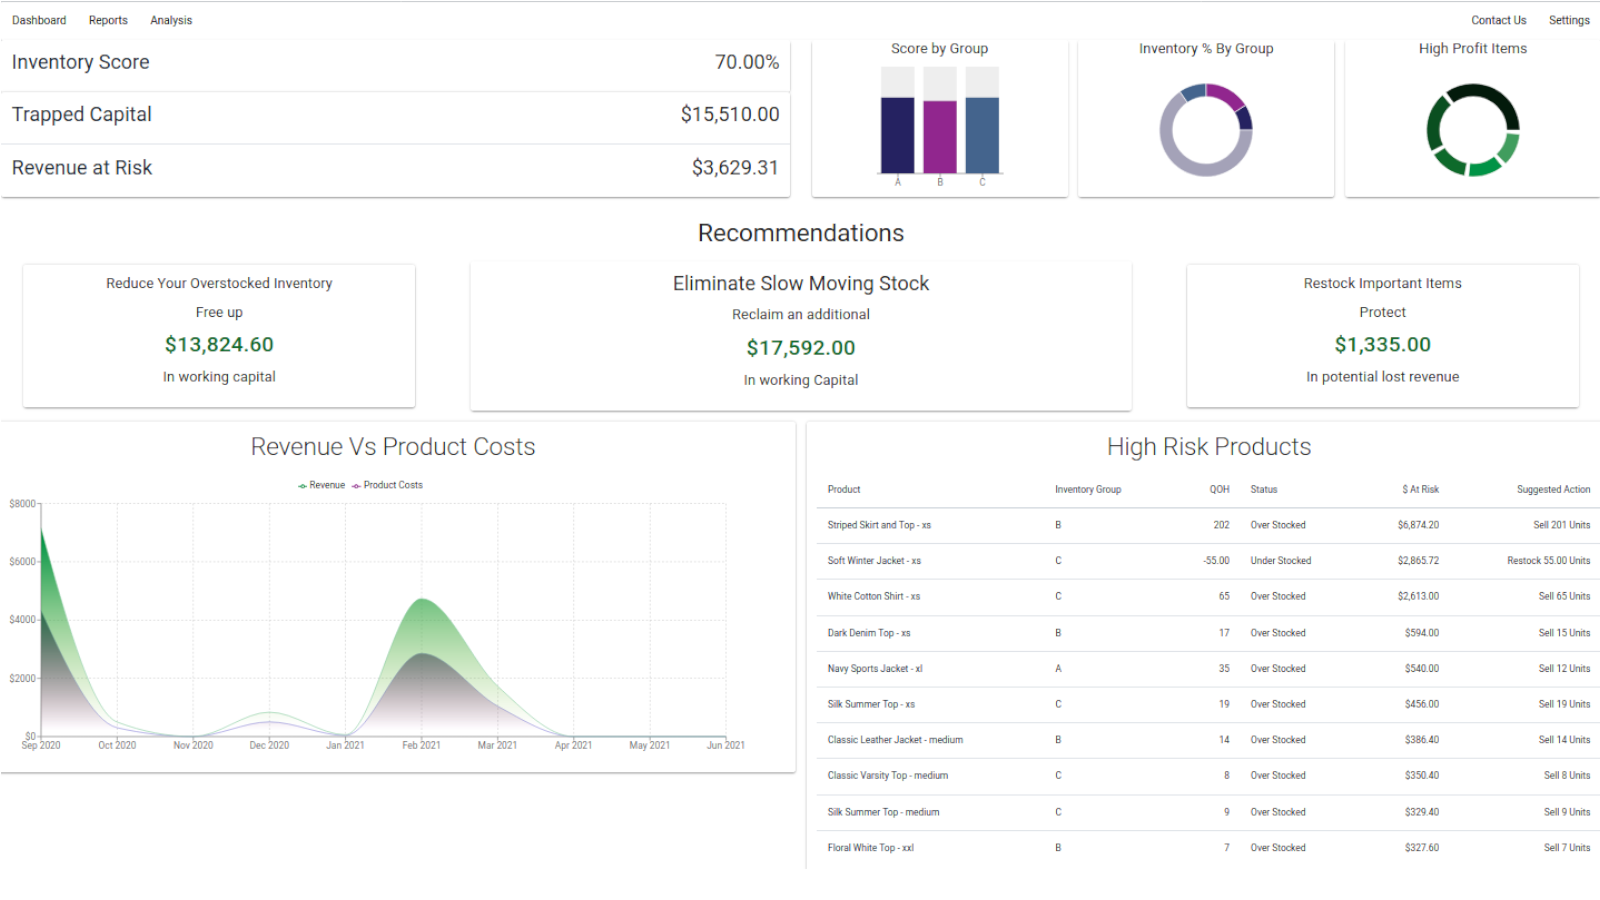Open the Settings link

point(1569,20)
